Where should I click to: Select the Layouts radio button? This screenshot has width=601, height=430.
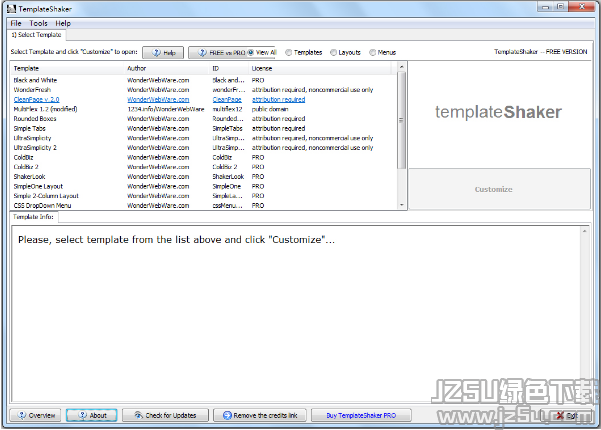click(333, 53)
